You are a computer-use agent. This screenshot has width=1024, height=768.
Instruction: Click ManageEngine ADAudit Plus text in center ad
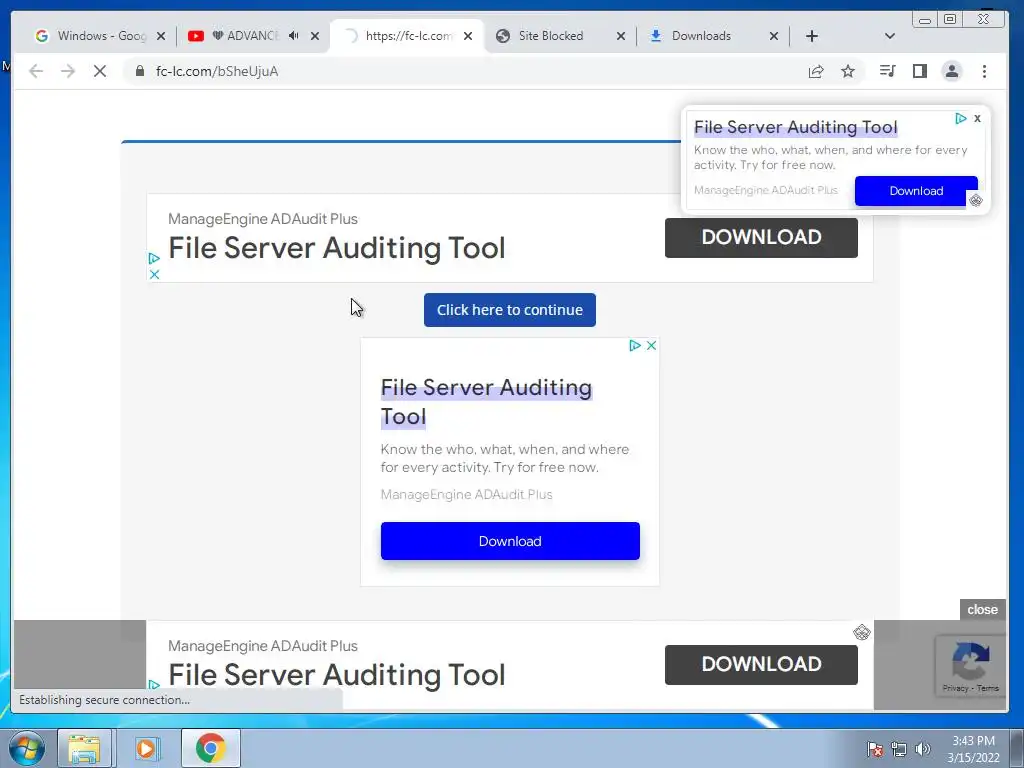tap(466, 494)
